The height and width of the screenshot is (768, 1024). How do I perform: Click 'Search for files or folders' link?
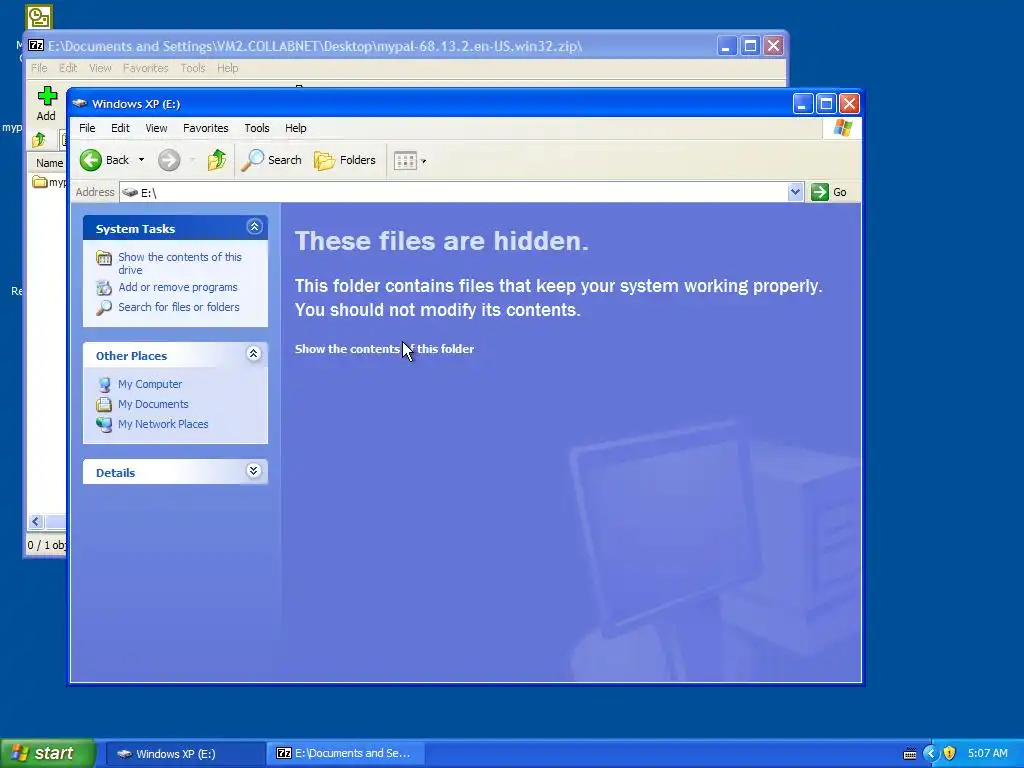pos(178,307)
